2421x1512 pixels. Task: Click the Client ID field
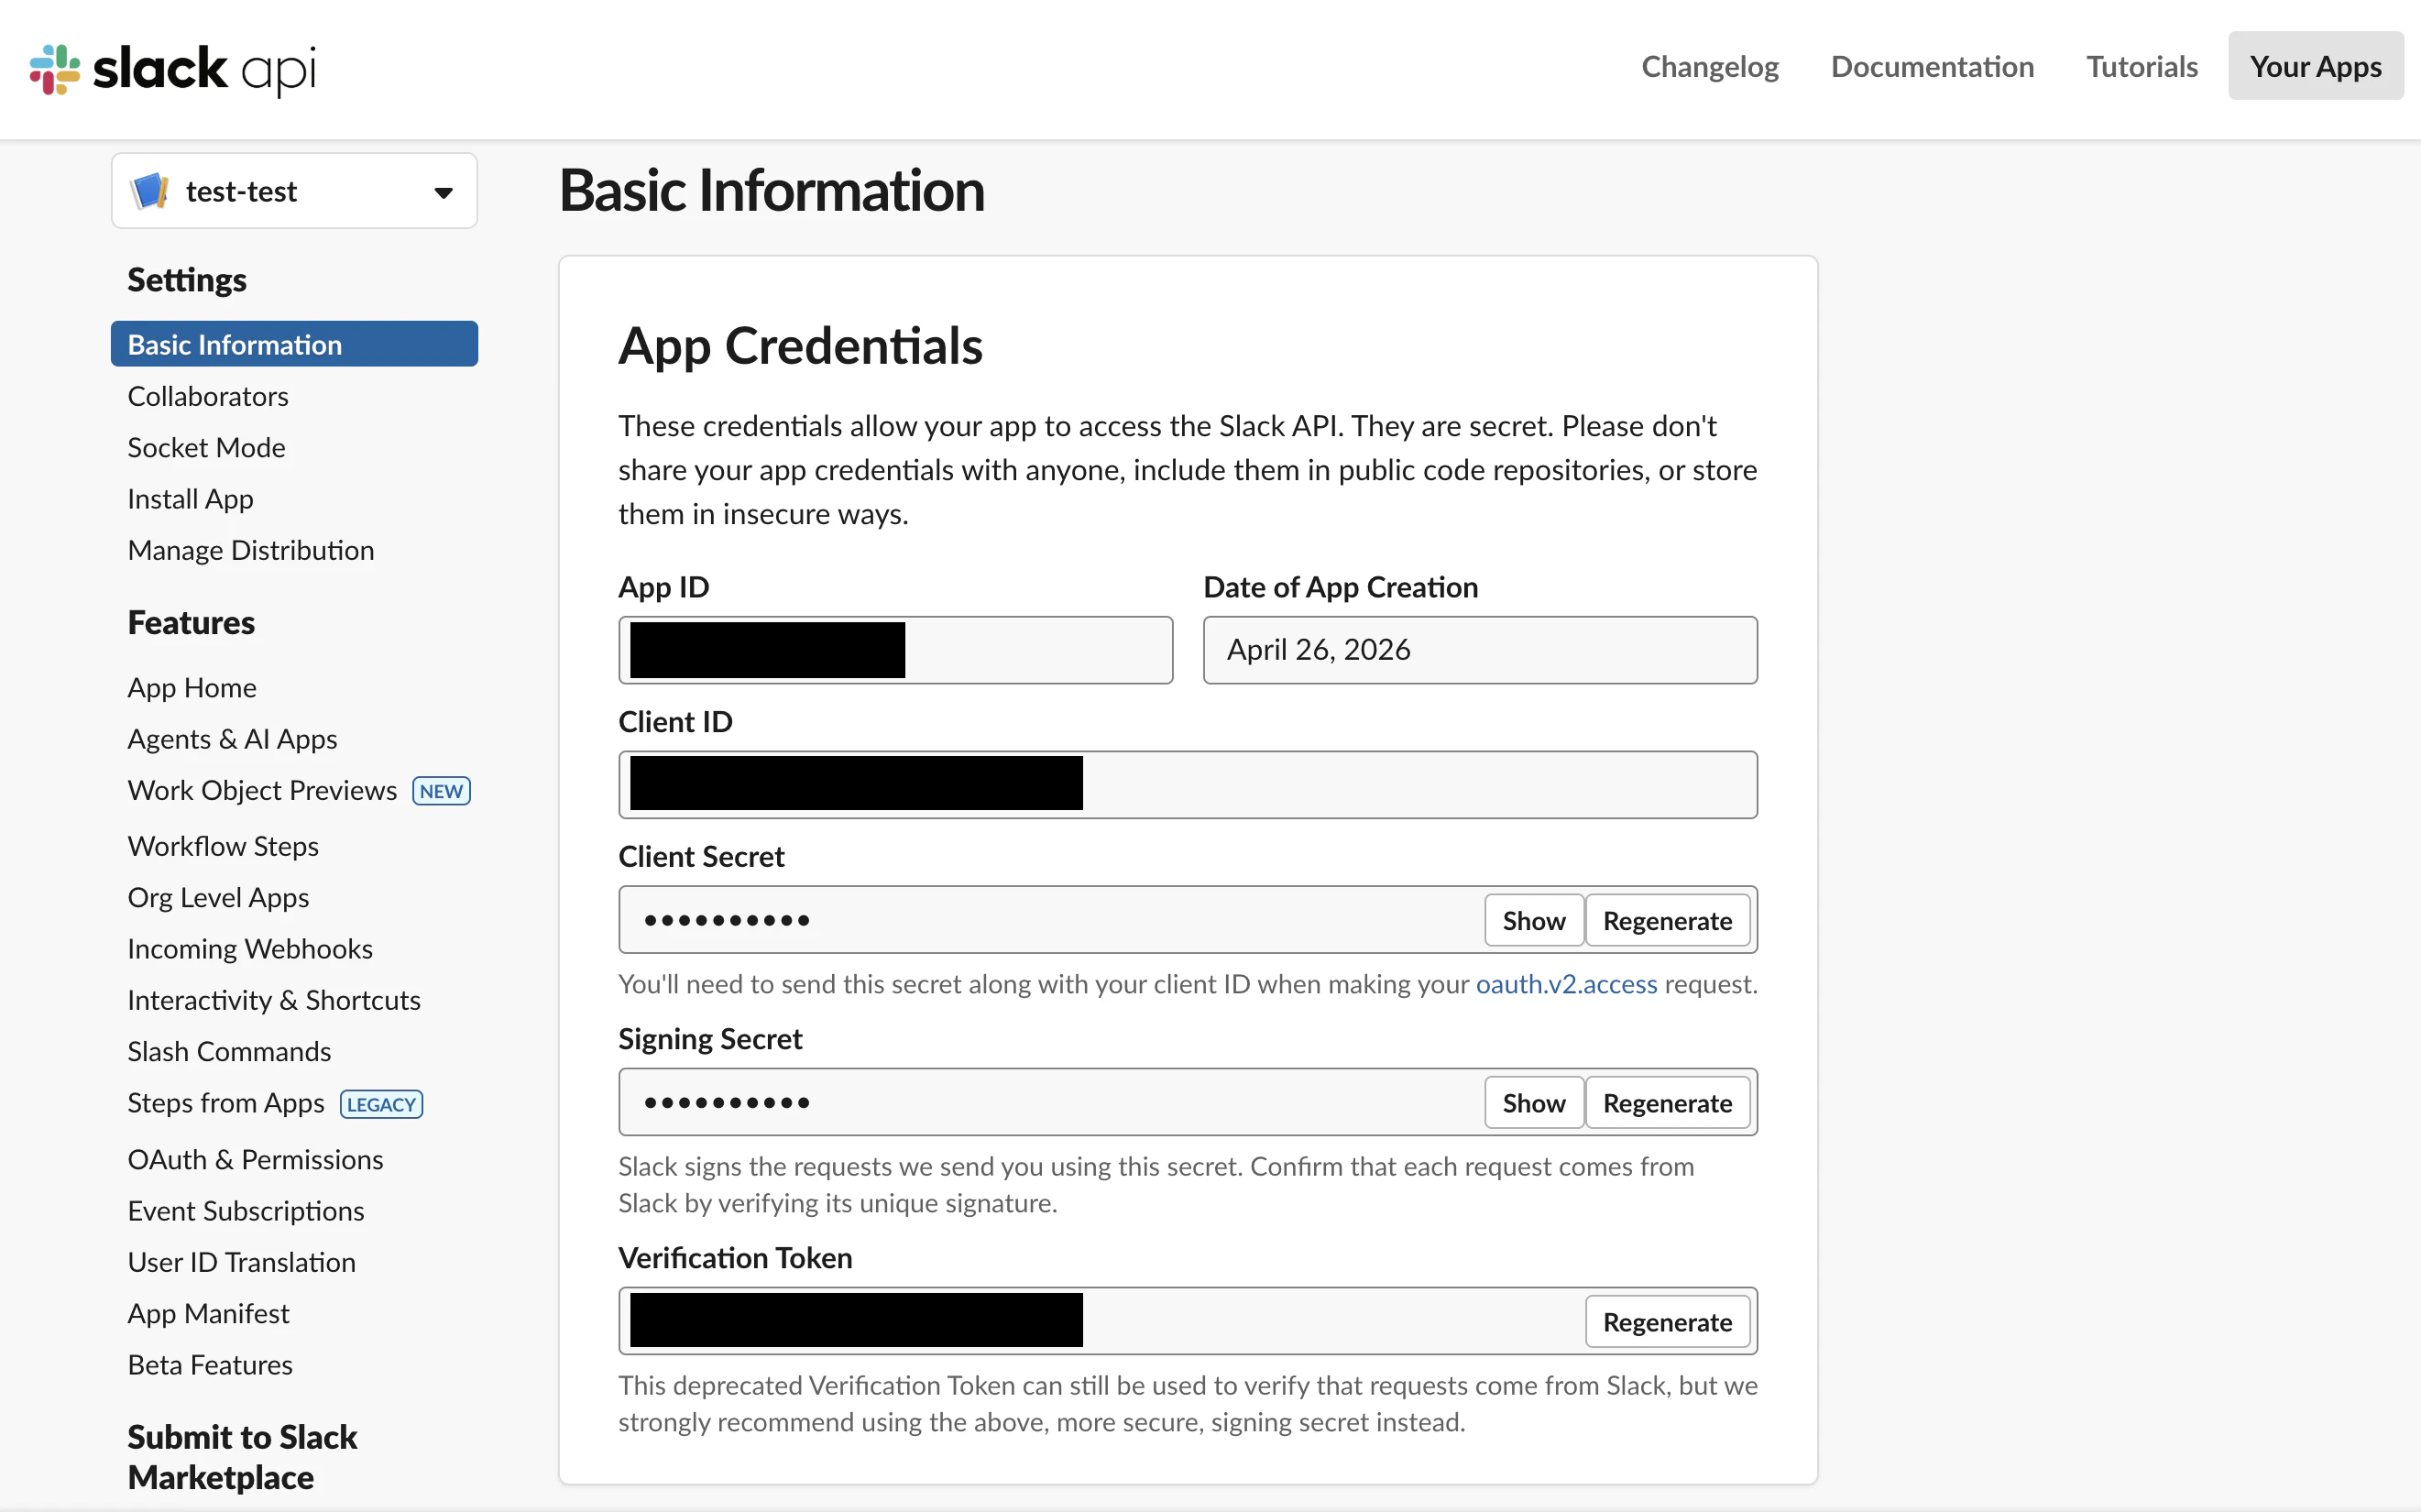click(x=1187, y=785)
